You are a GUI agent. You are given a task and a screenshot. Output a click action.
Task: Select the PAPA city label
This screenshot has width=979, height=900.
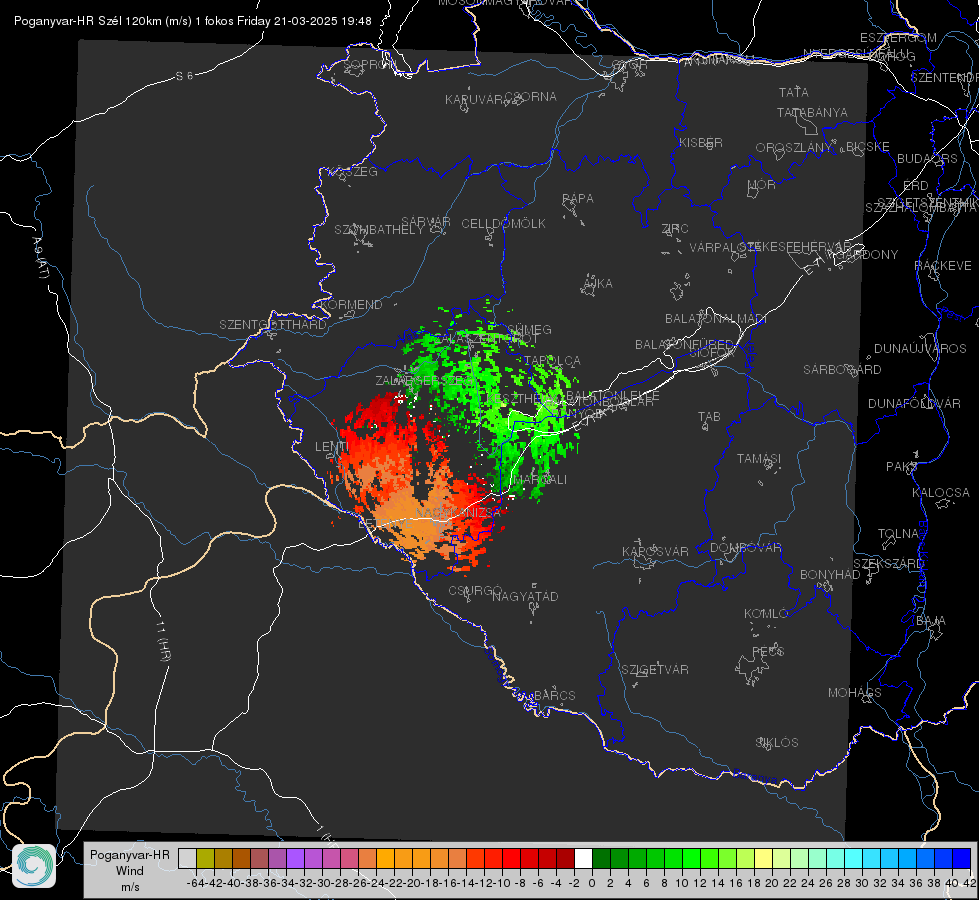tap(578, 199)
